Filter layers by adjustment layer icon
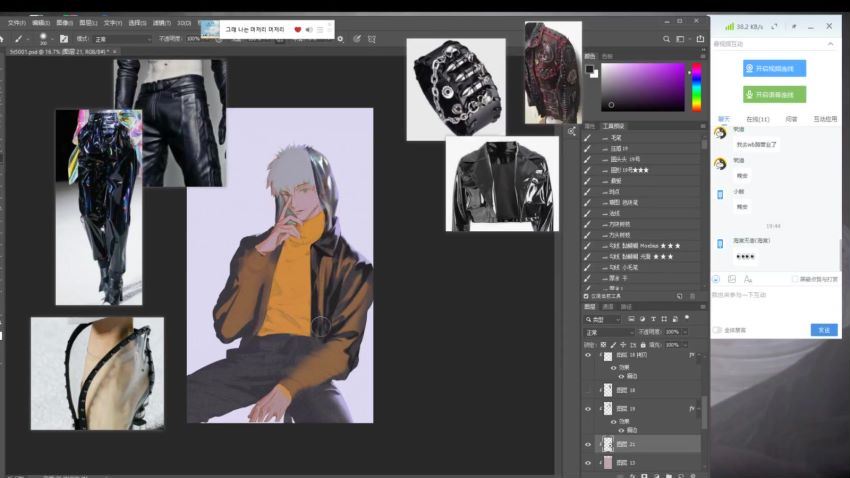This screenshot has height=478, width=850. (642, 319)
